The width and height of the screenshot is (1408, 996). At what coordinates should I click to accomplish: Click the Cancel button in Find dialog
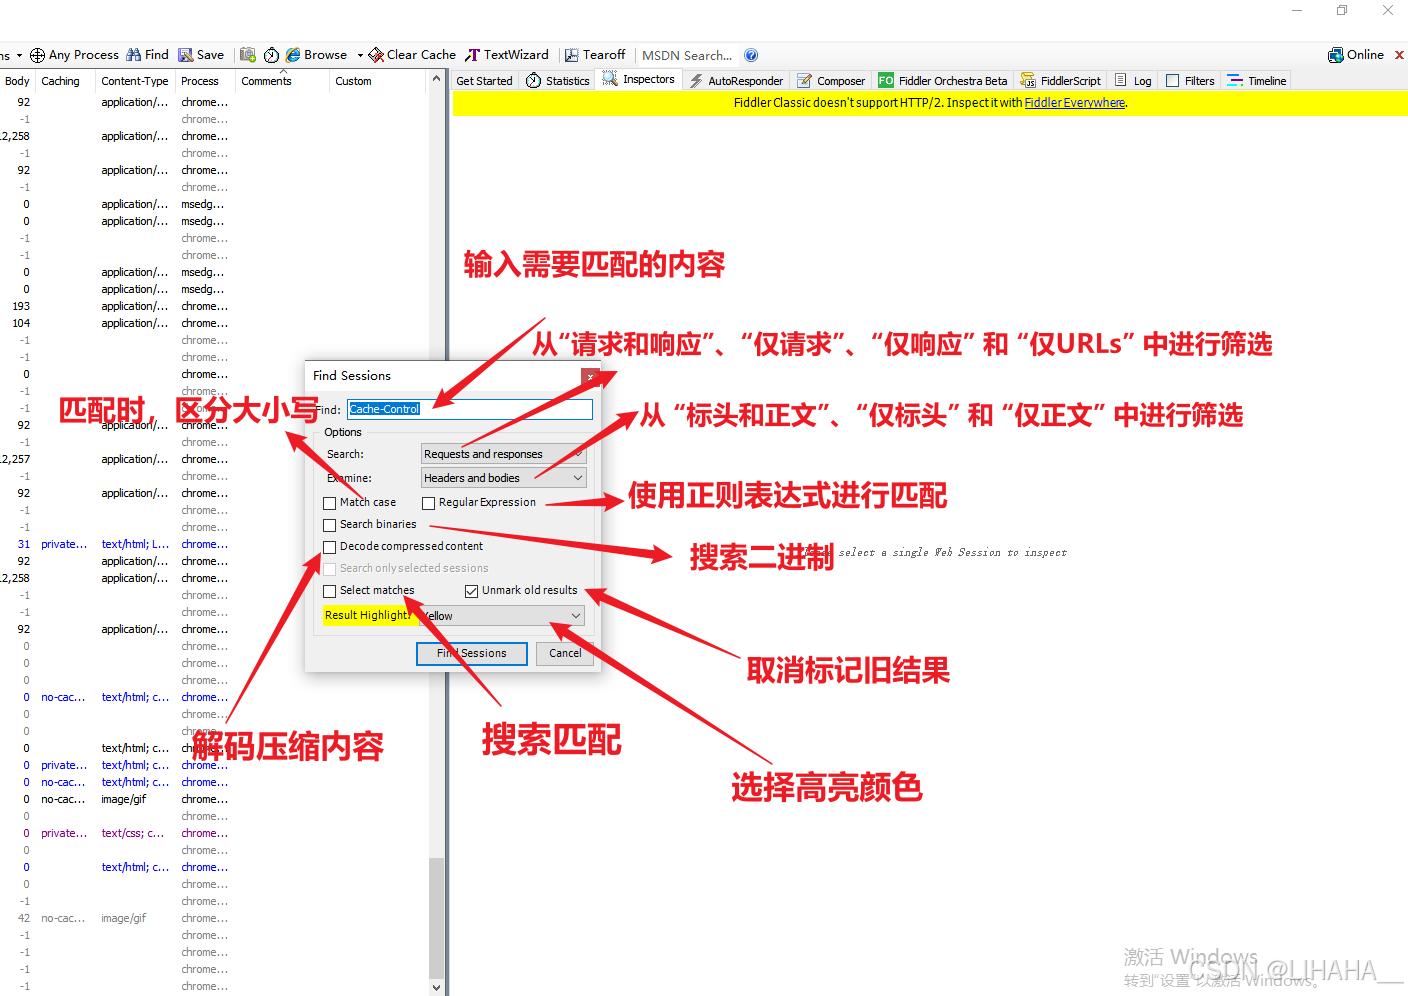(x=565, y=653)
